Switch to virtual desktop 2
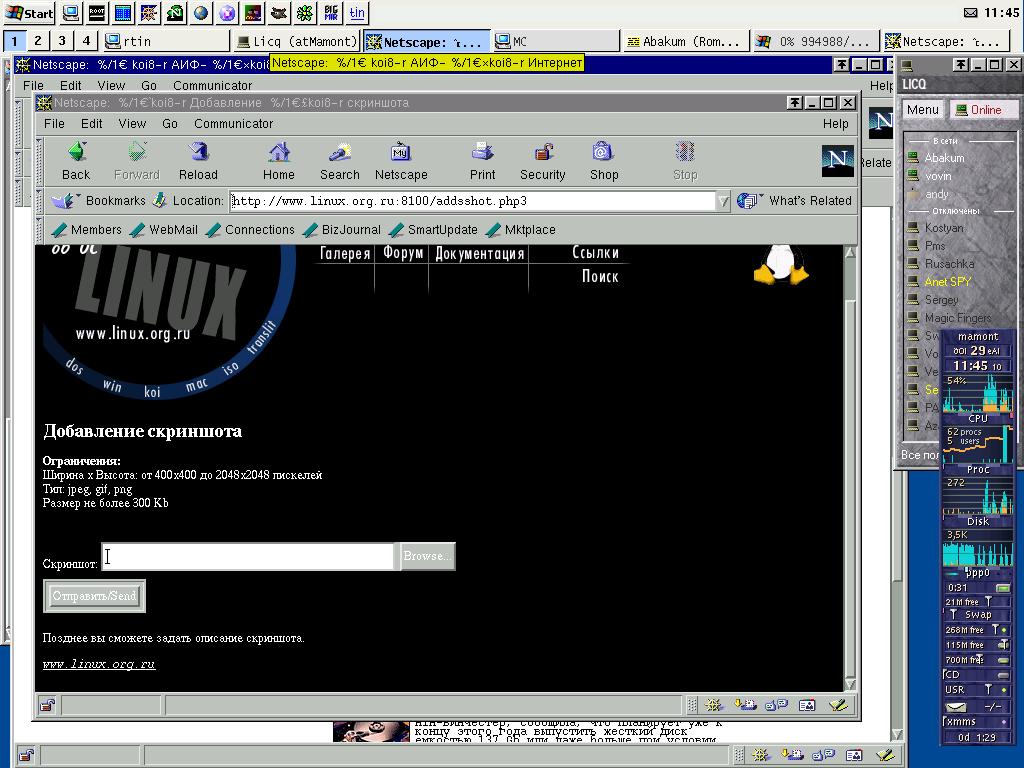Image resolution: width=1024 pixels, height=768 pixels. 38,41
